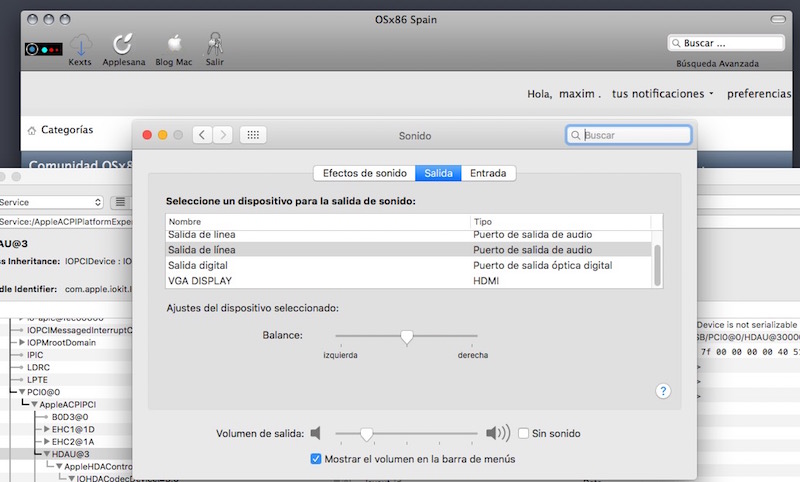Select the LPTE tree entry

[x=37, y=380]
